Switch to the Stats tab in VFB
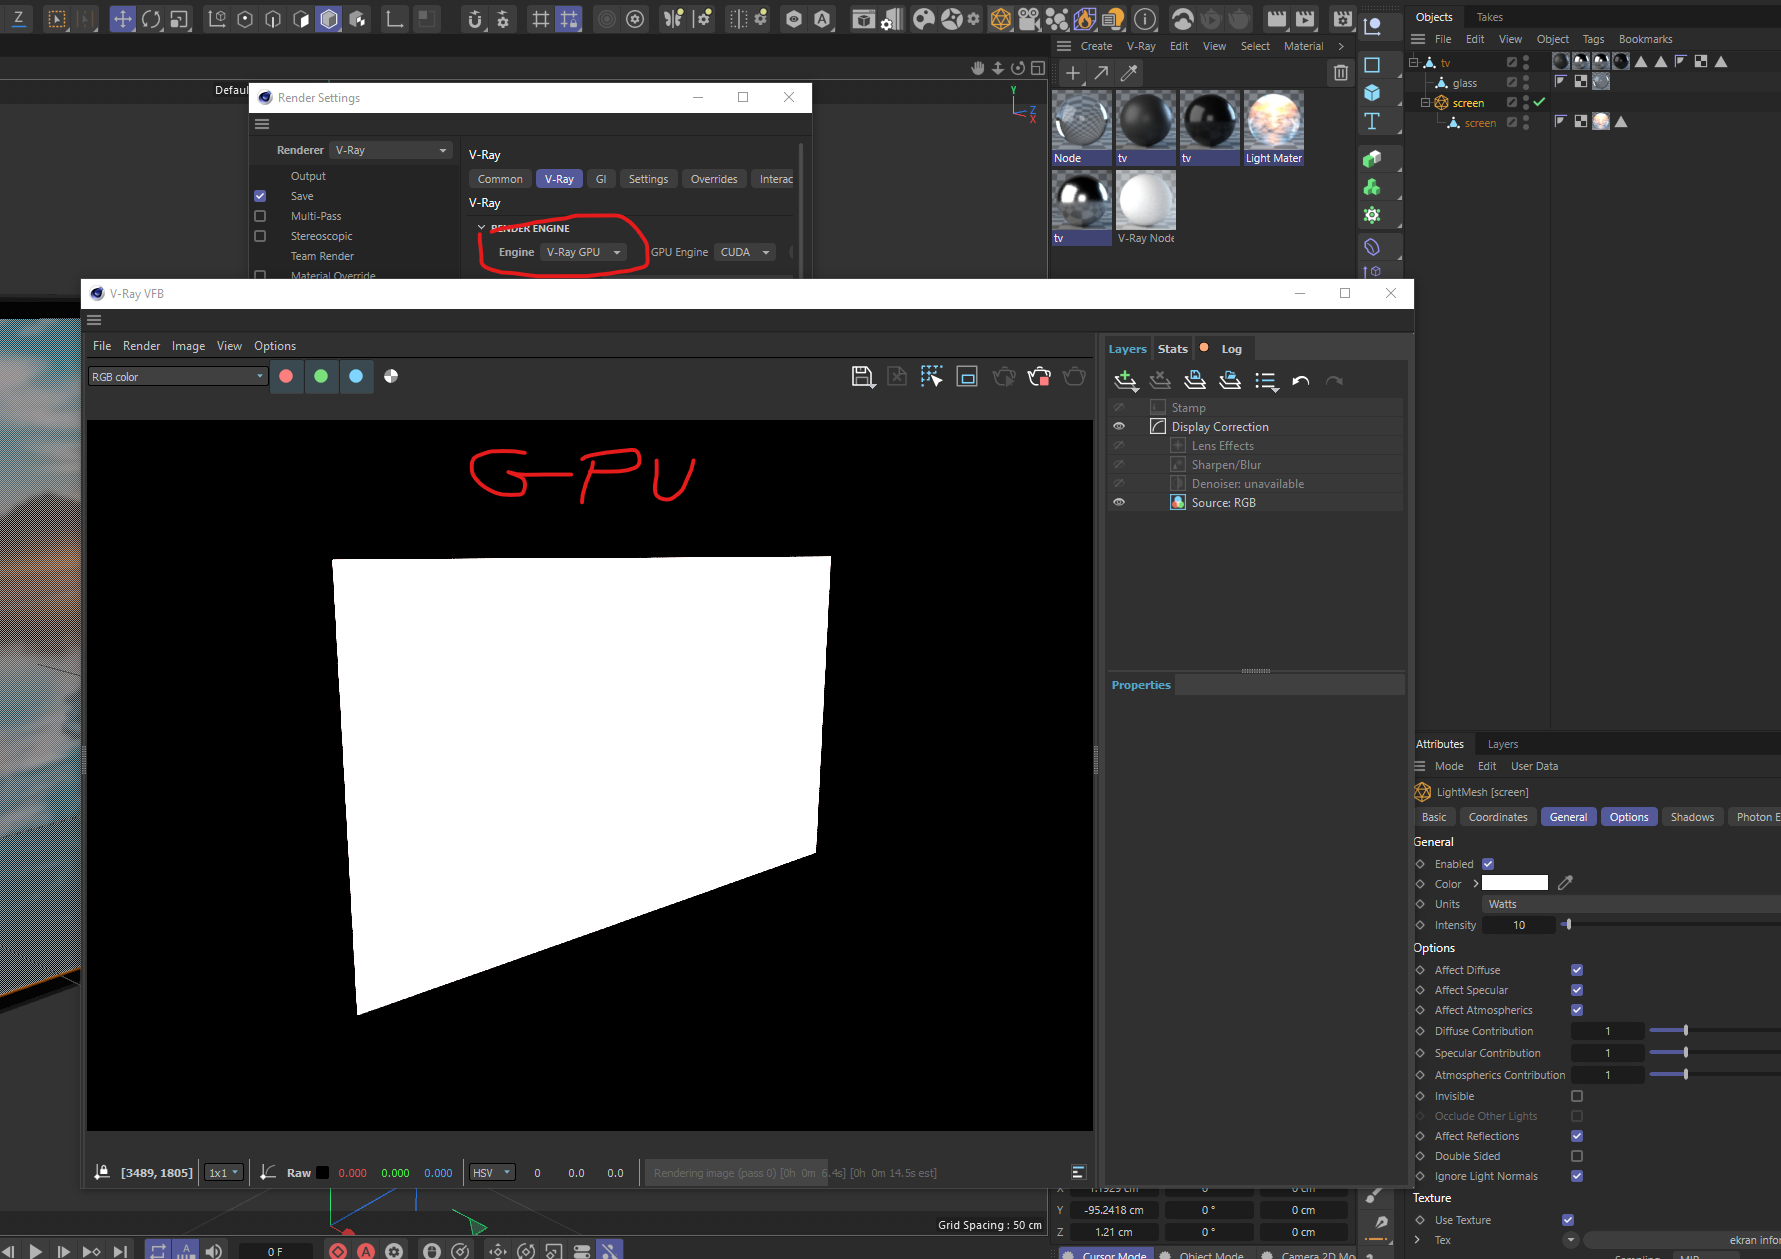Image resolution: width=1781 pixels, height=1259 pixels. point(1173,349)
